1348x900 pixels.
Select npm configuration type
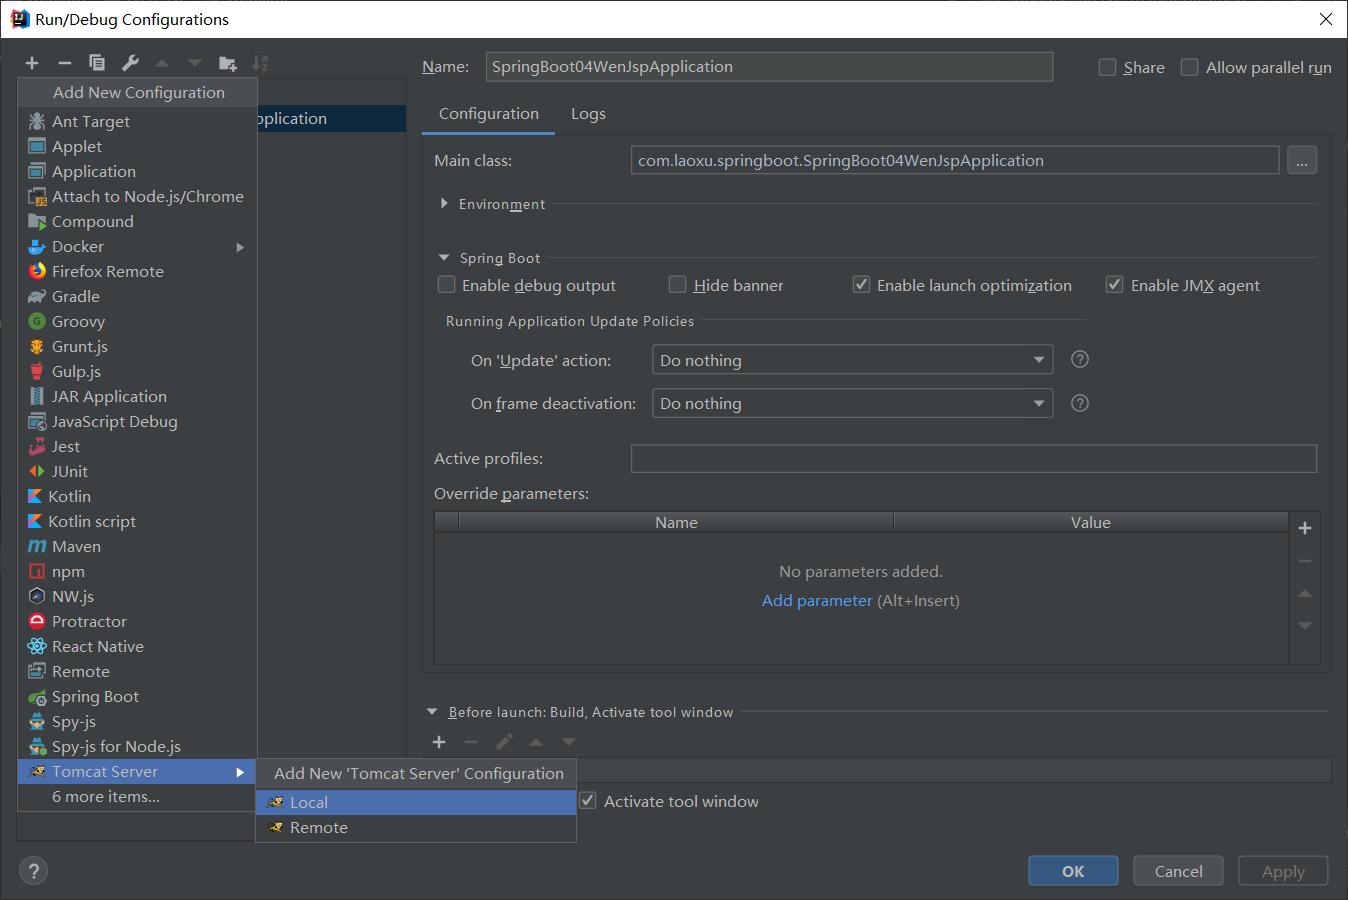coord(137,571)
